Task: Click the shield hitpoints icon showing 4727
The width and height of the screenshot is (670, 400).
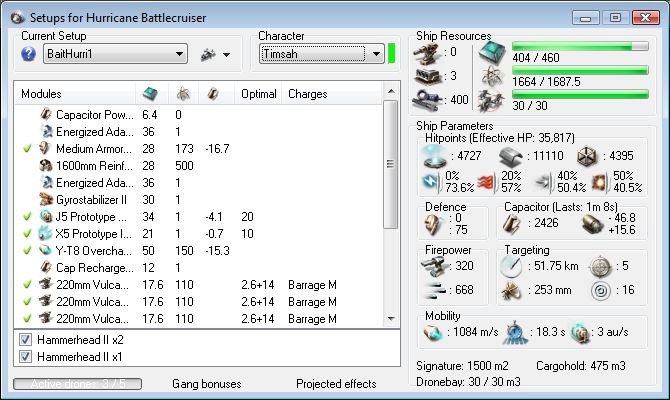Action: [x=434, y=156]
